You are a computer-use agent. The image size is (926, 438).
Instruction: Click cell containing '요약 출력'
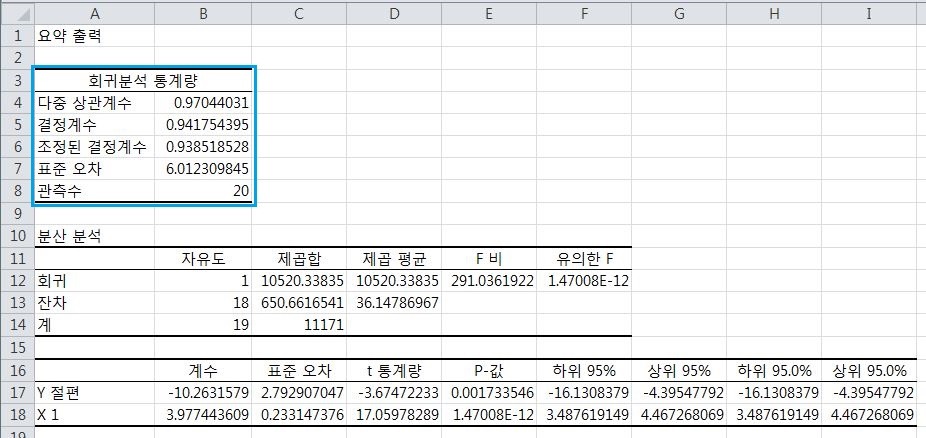coord(94,36)
